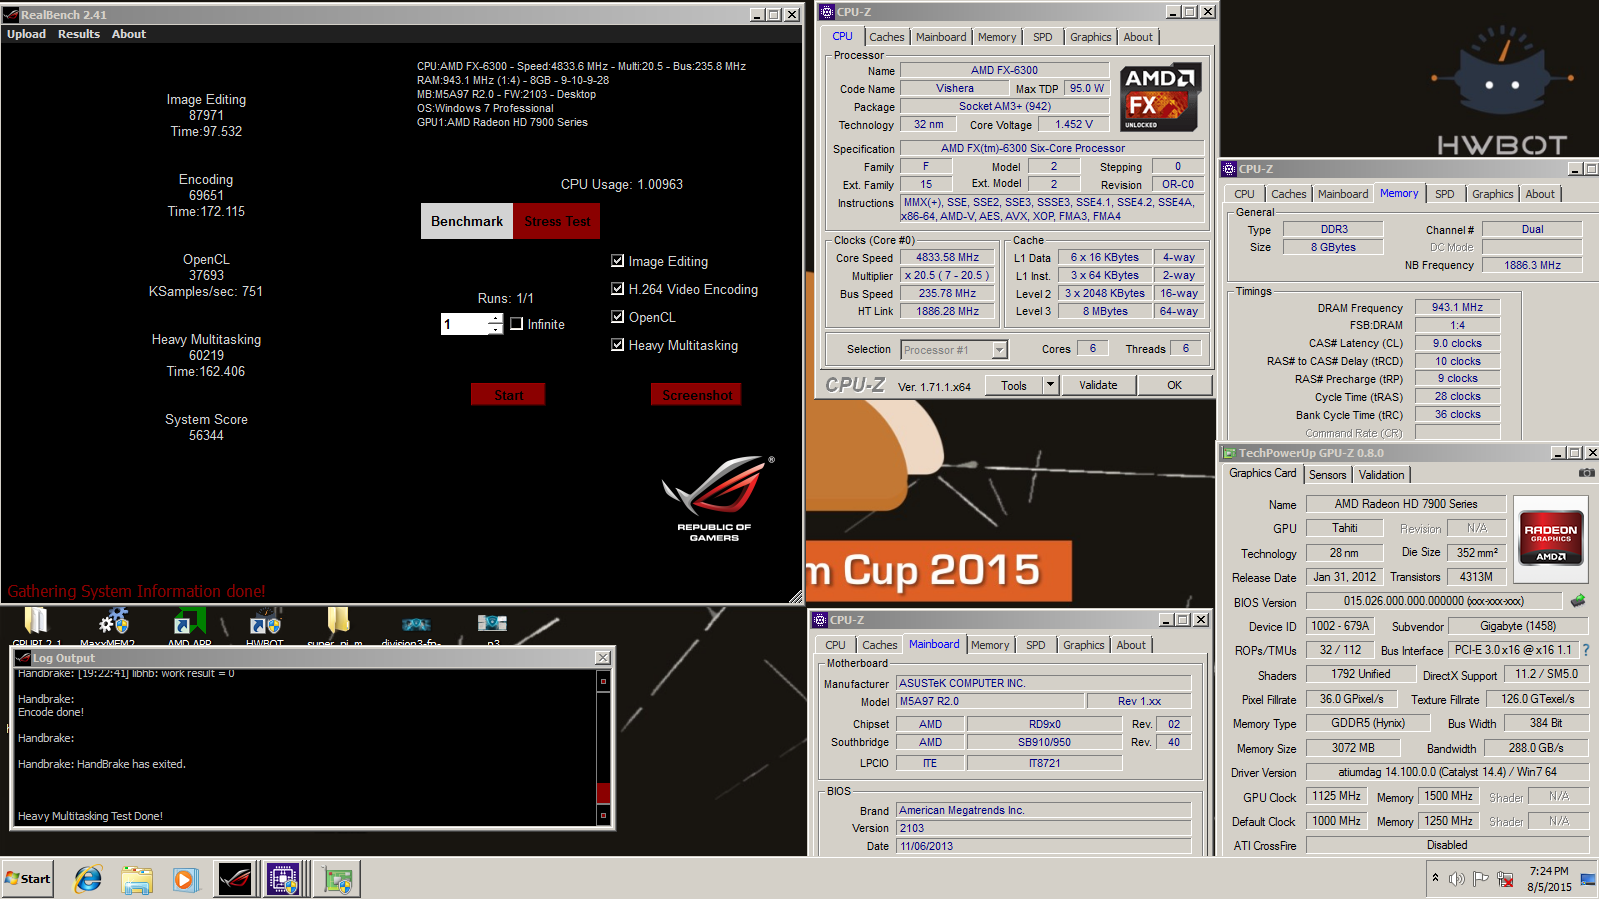1599x899 pixels.
Task: Switch to the Caches tab in top CPU-Z
Action: tap(886, 37)
